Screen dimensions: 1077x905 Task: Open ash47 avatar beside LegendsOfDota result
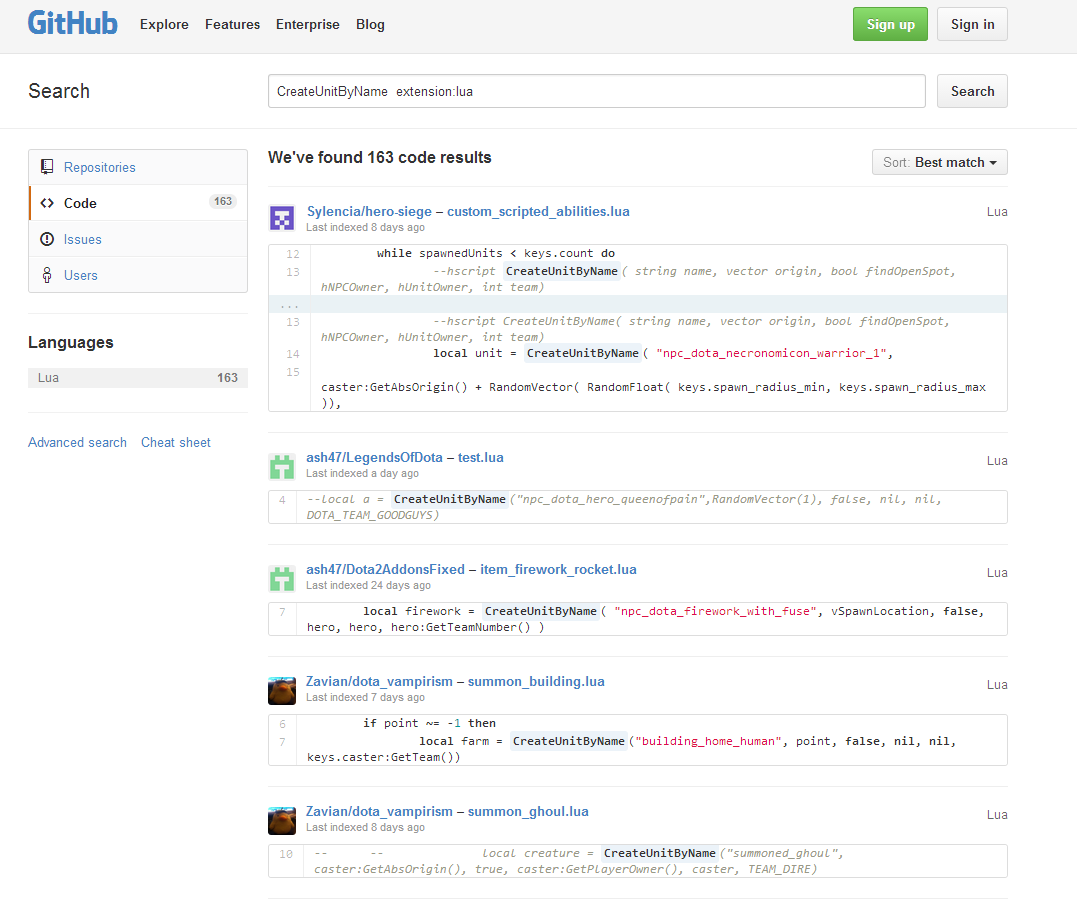282,466
